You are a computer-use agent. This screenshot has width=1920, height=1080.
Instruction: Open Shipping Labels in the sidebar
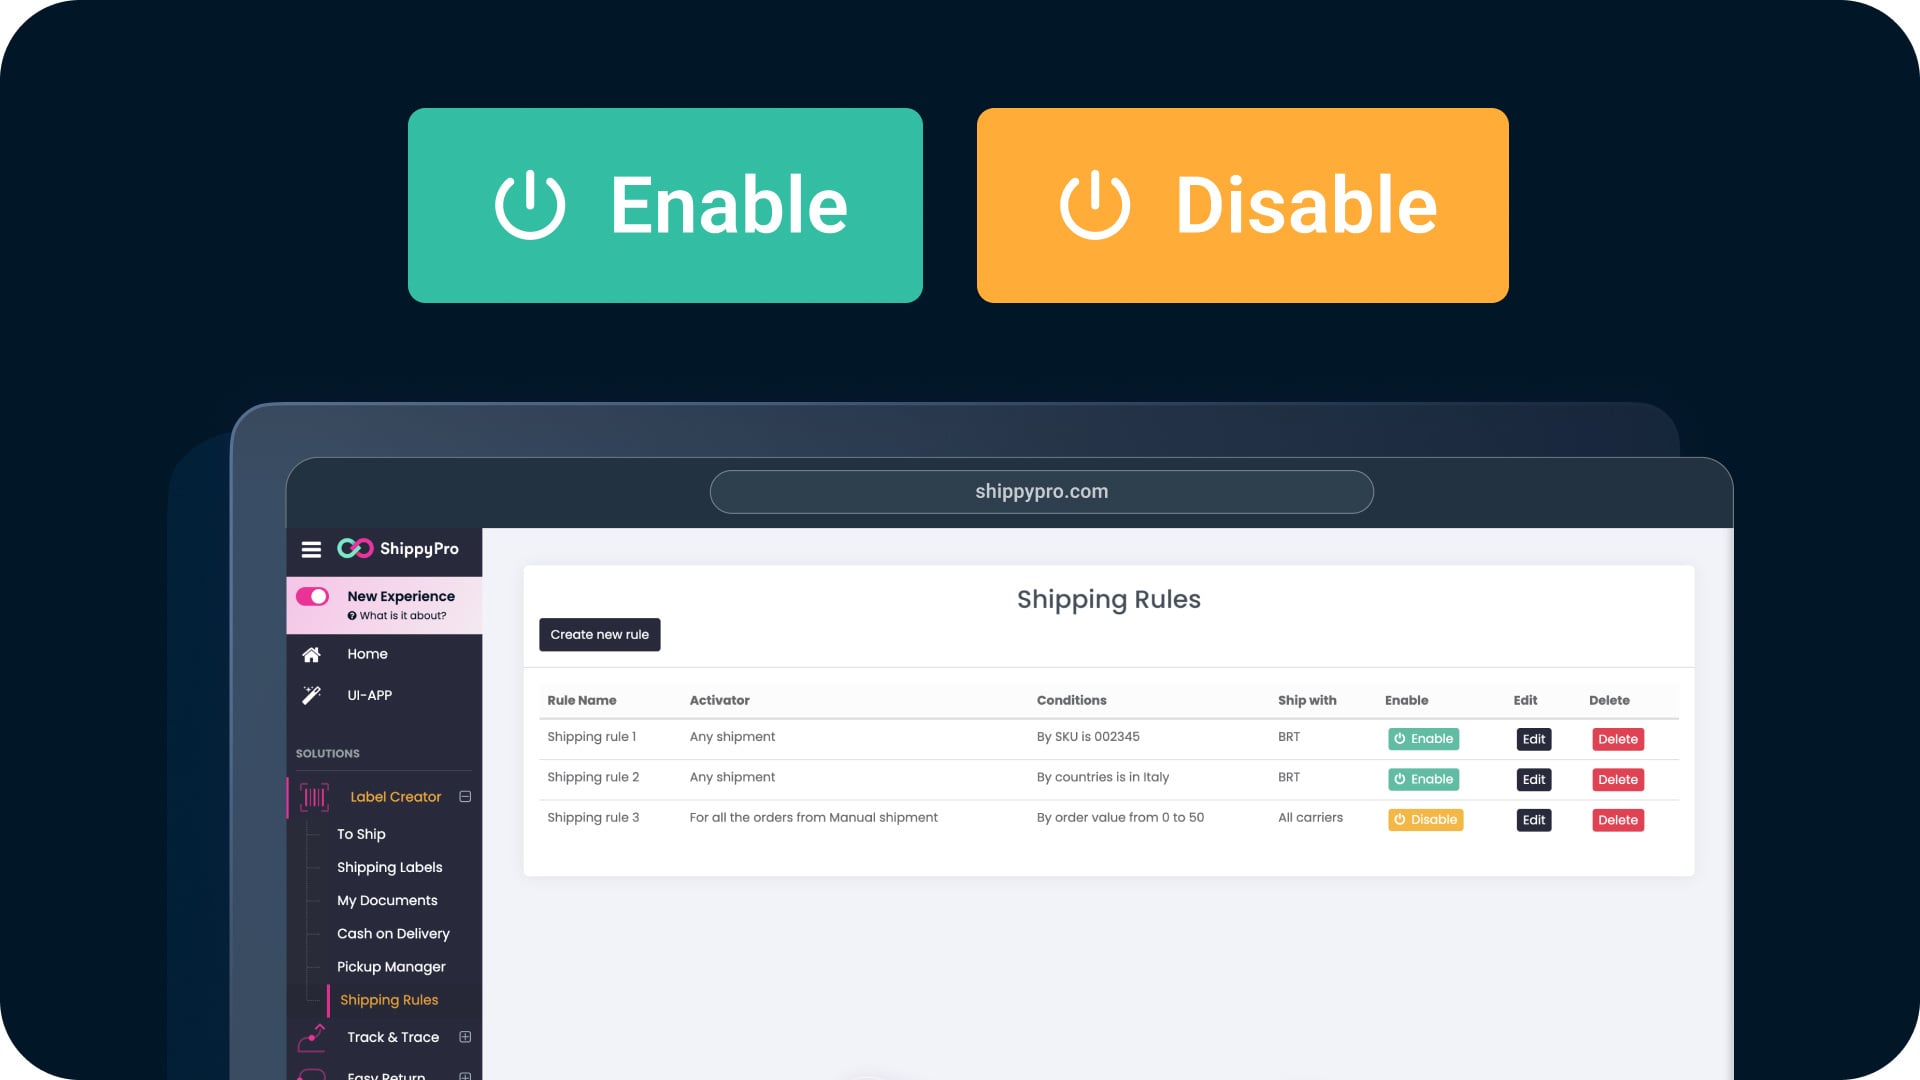389,867
